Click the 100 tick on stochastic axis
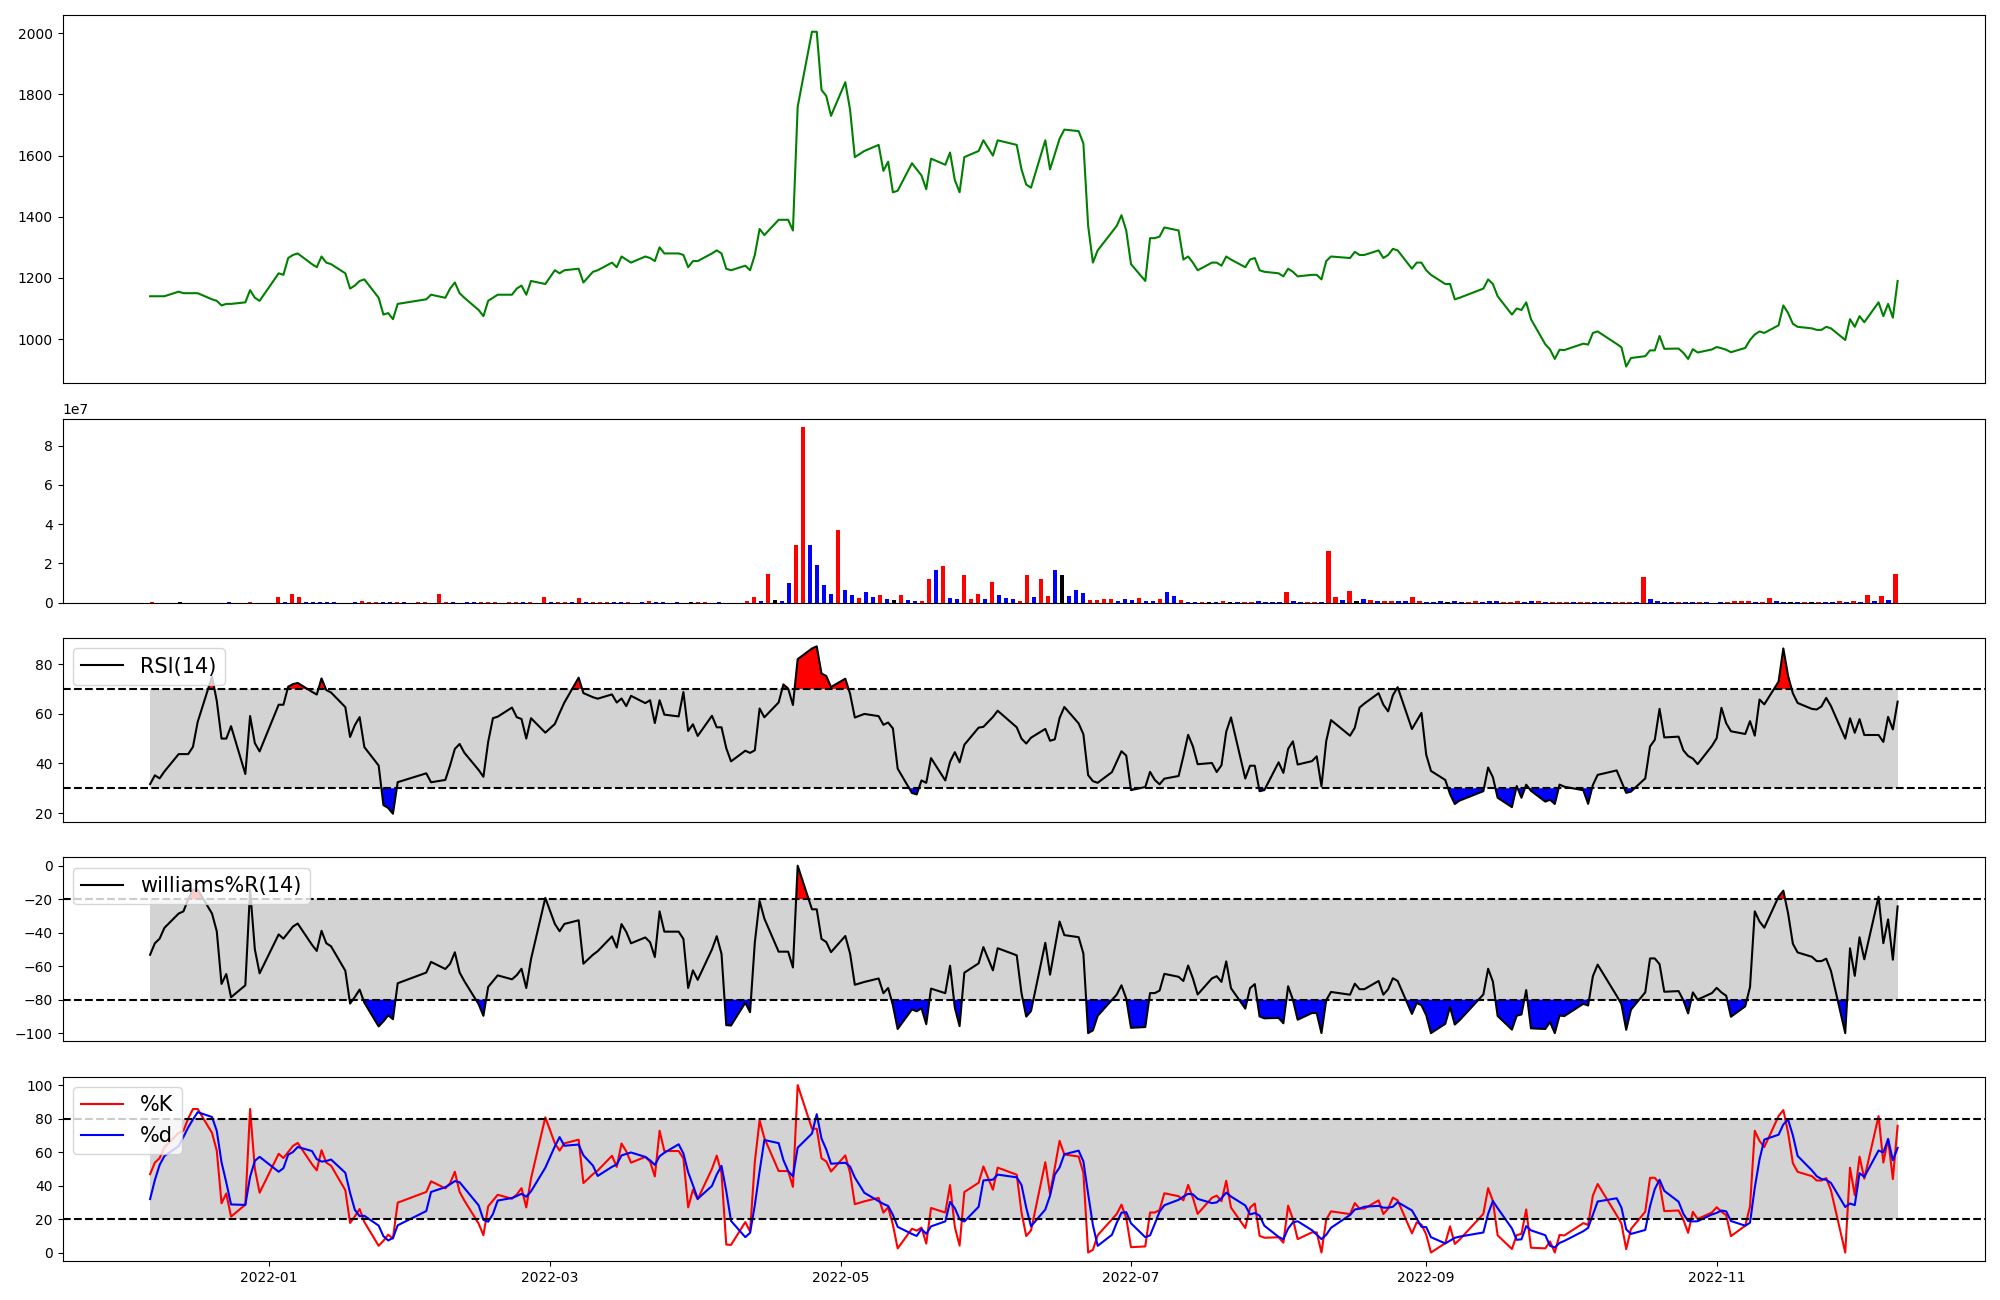 click(42, 1086)
